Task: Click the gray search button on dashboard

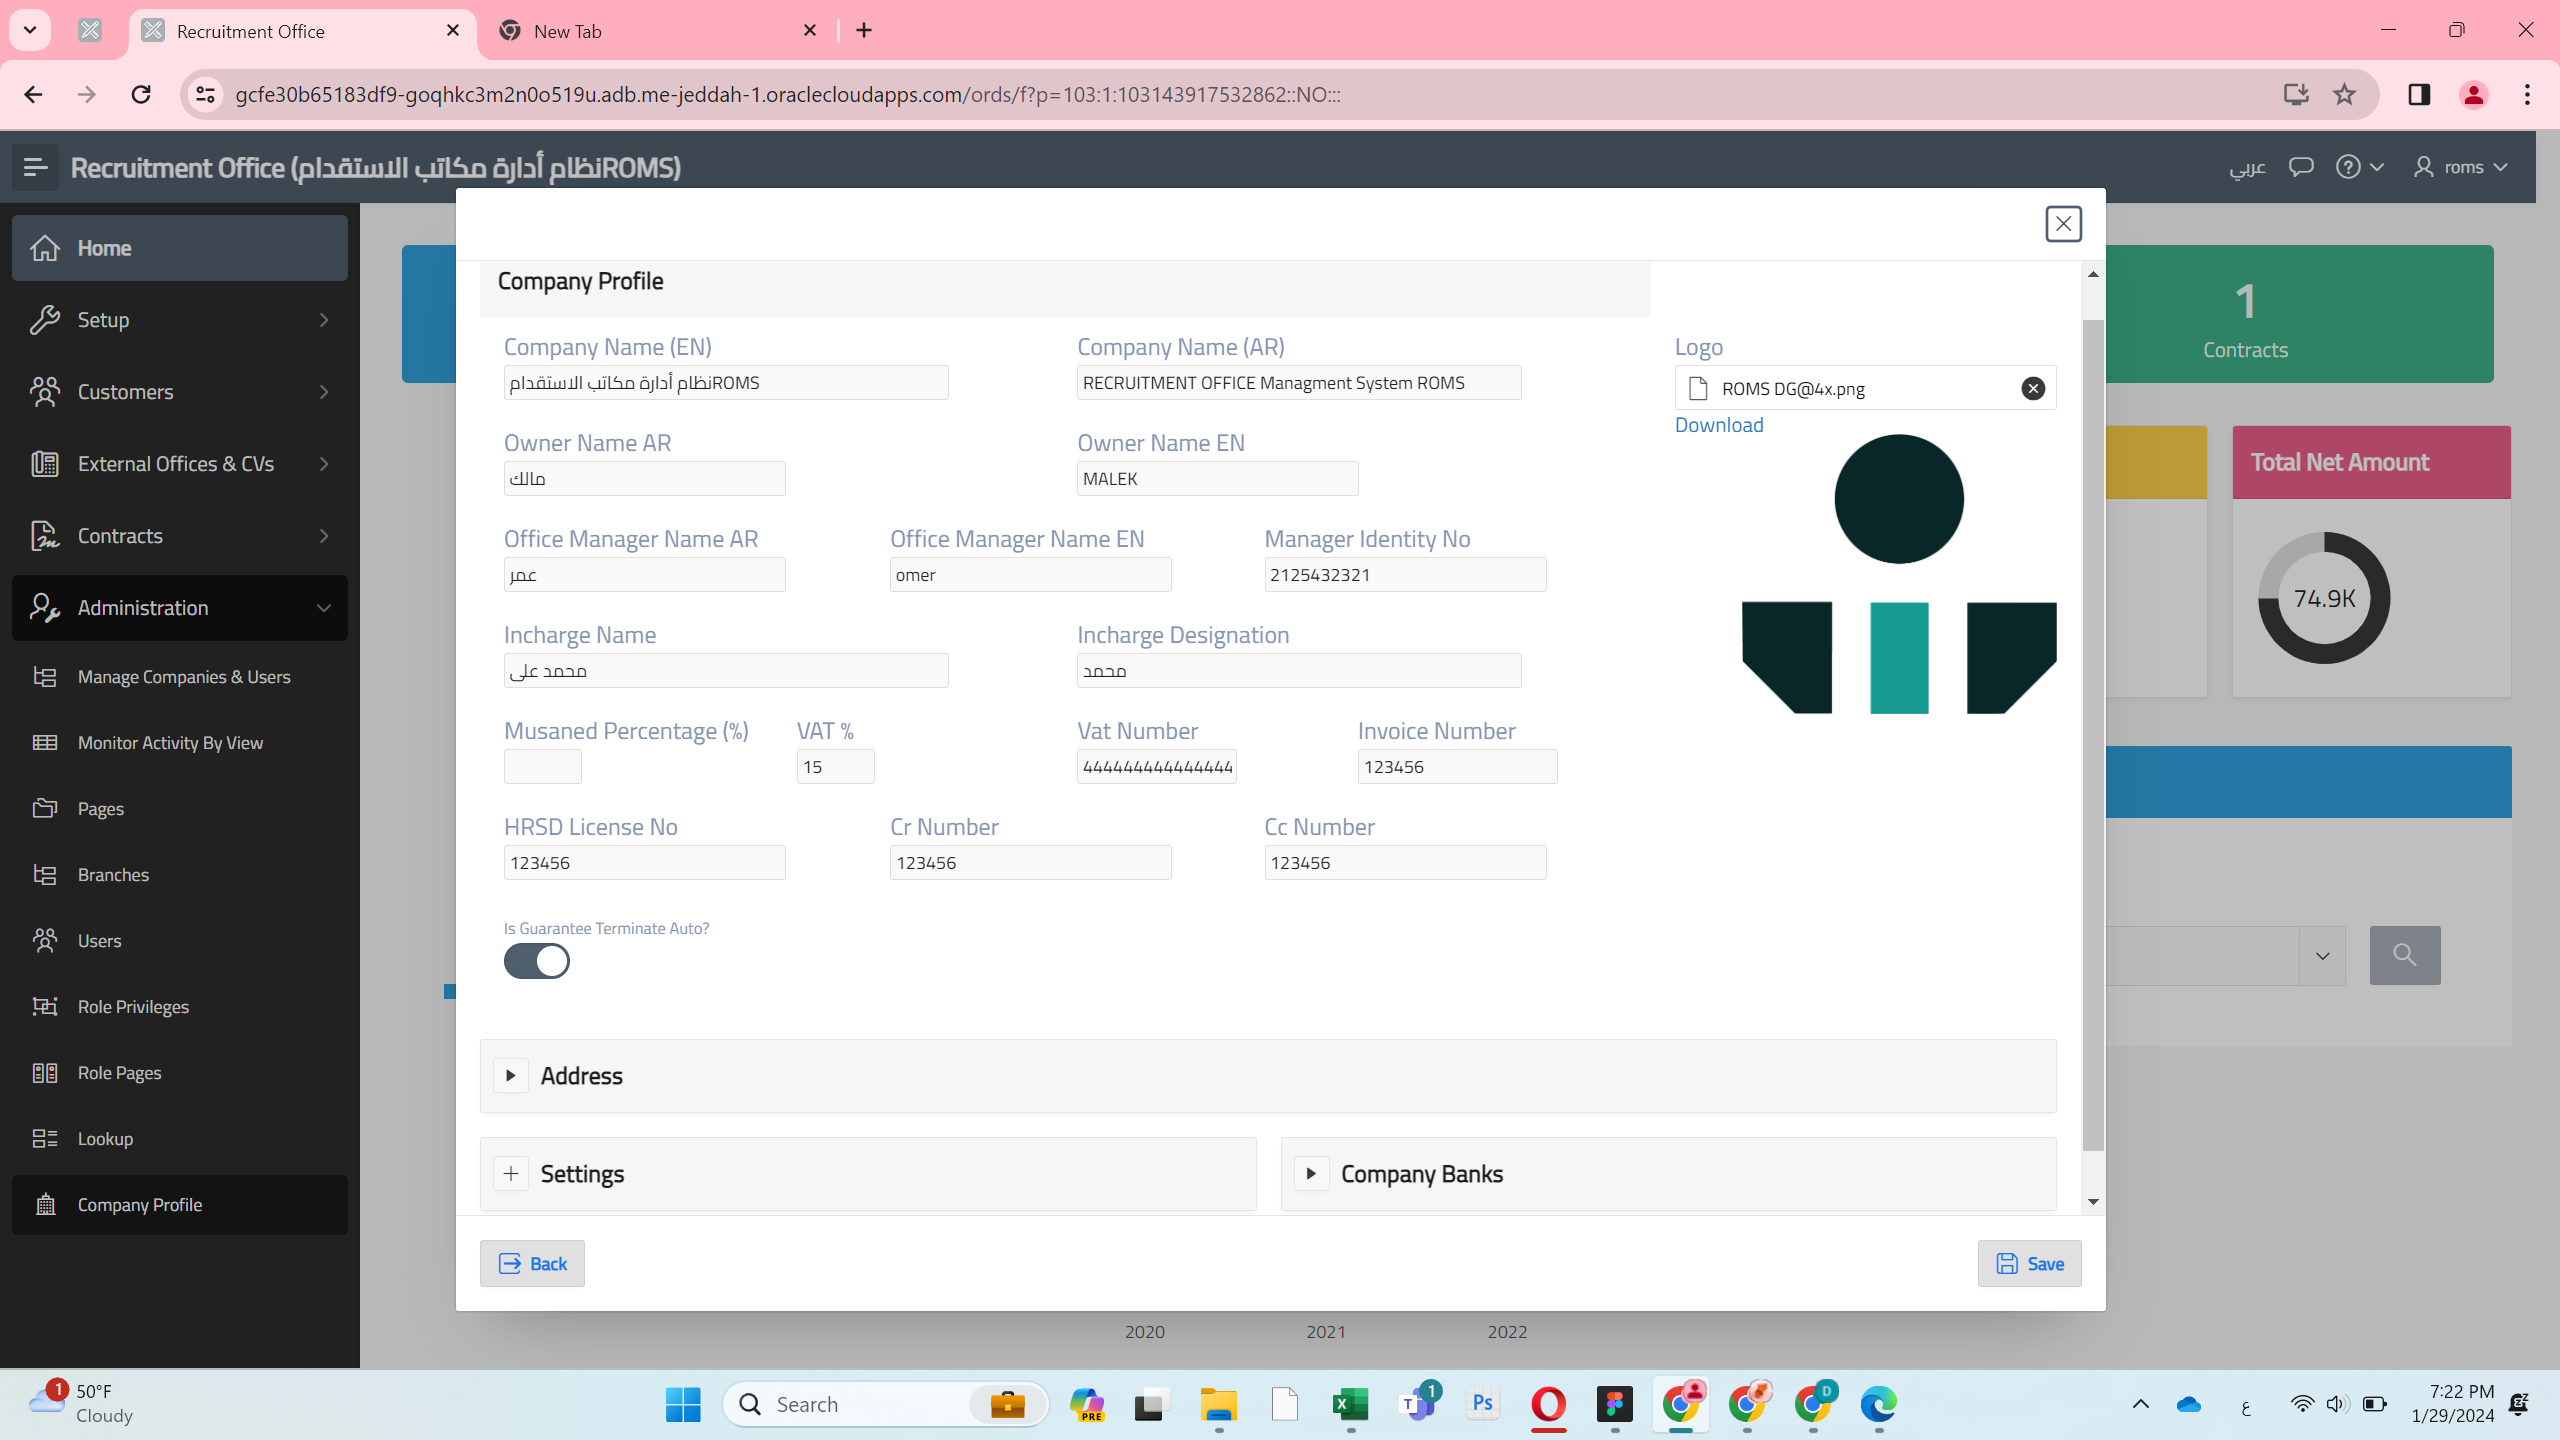Action: click(2405, 955)
